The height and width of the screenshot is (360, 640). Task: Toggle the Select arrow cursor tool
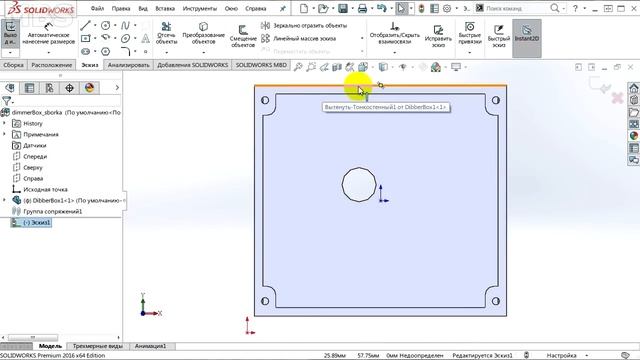(402, 8)
